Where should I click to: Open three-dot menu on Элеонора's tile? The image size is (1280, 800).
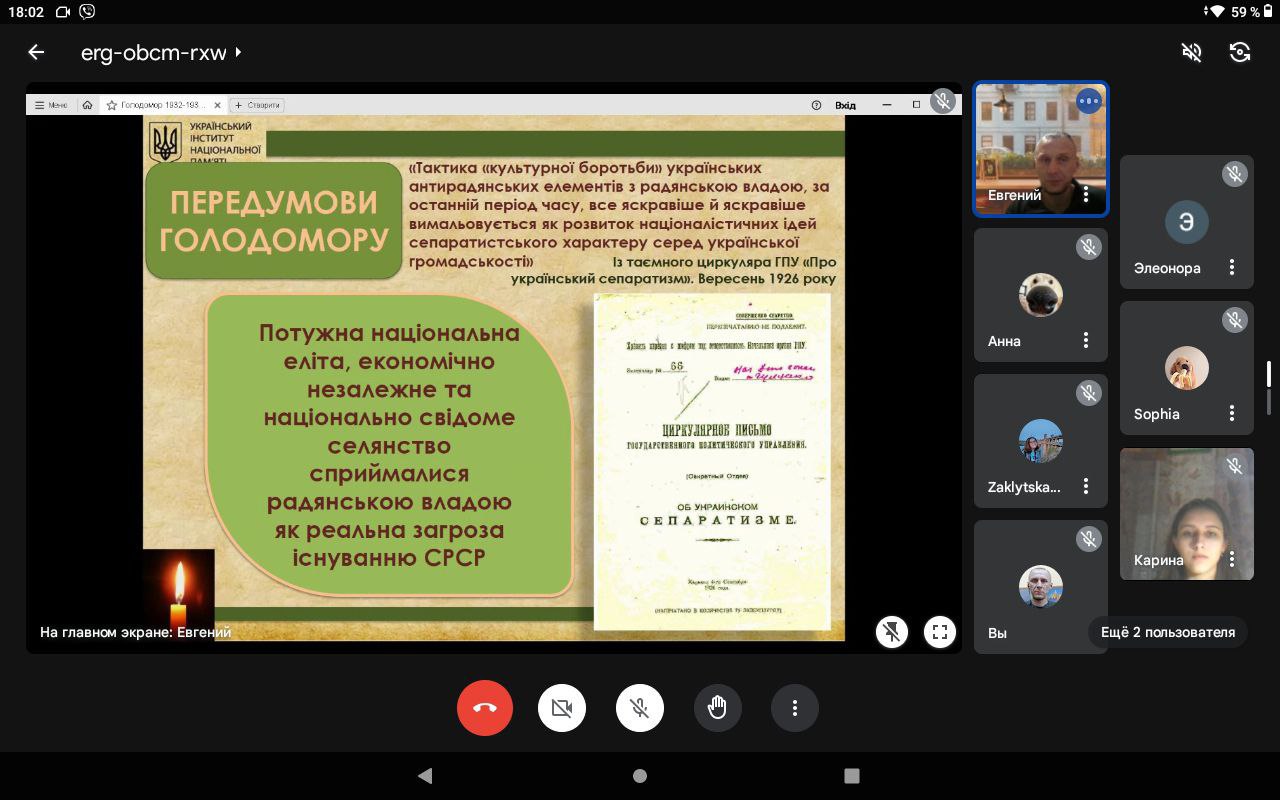pos(1232,268)
